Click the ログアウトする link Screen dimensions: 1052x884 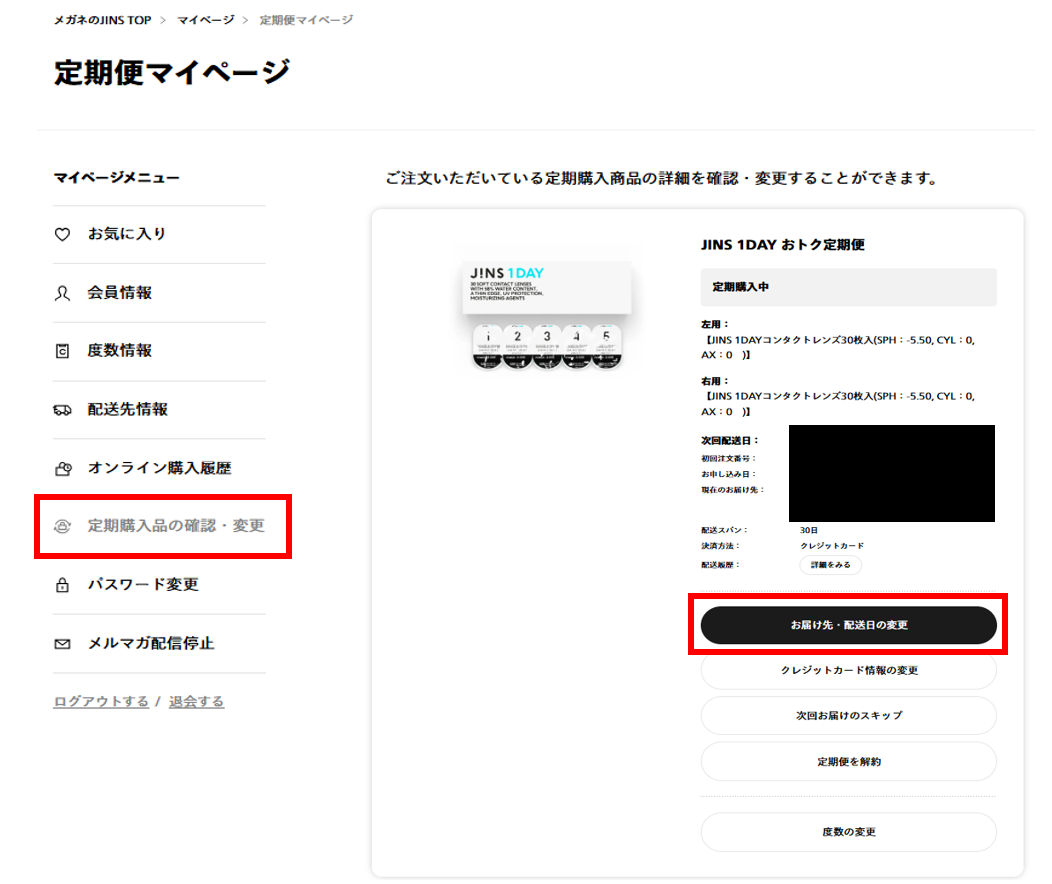101,702
